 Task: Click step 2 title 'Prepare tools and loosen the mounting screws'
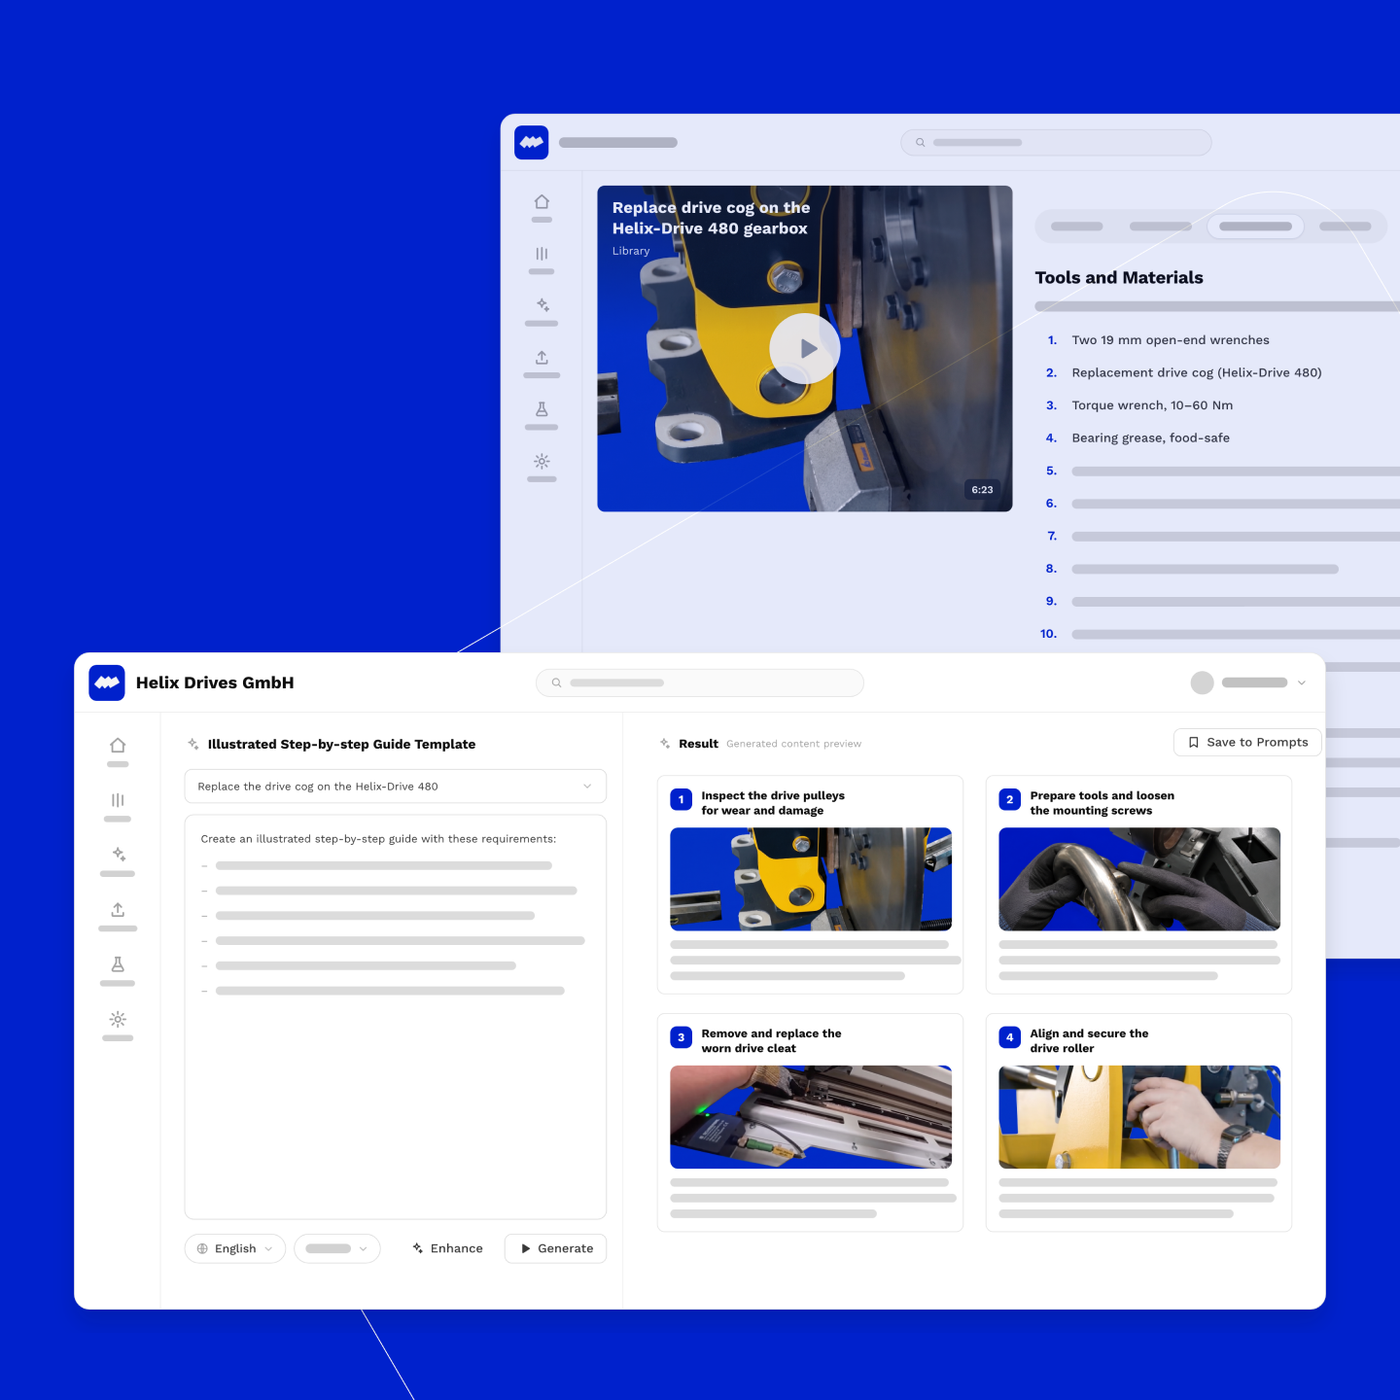[1102, 803]
